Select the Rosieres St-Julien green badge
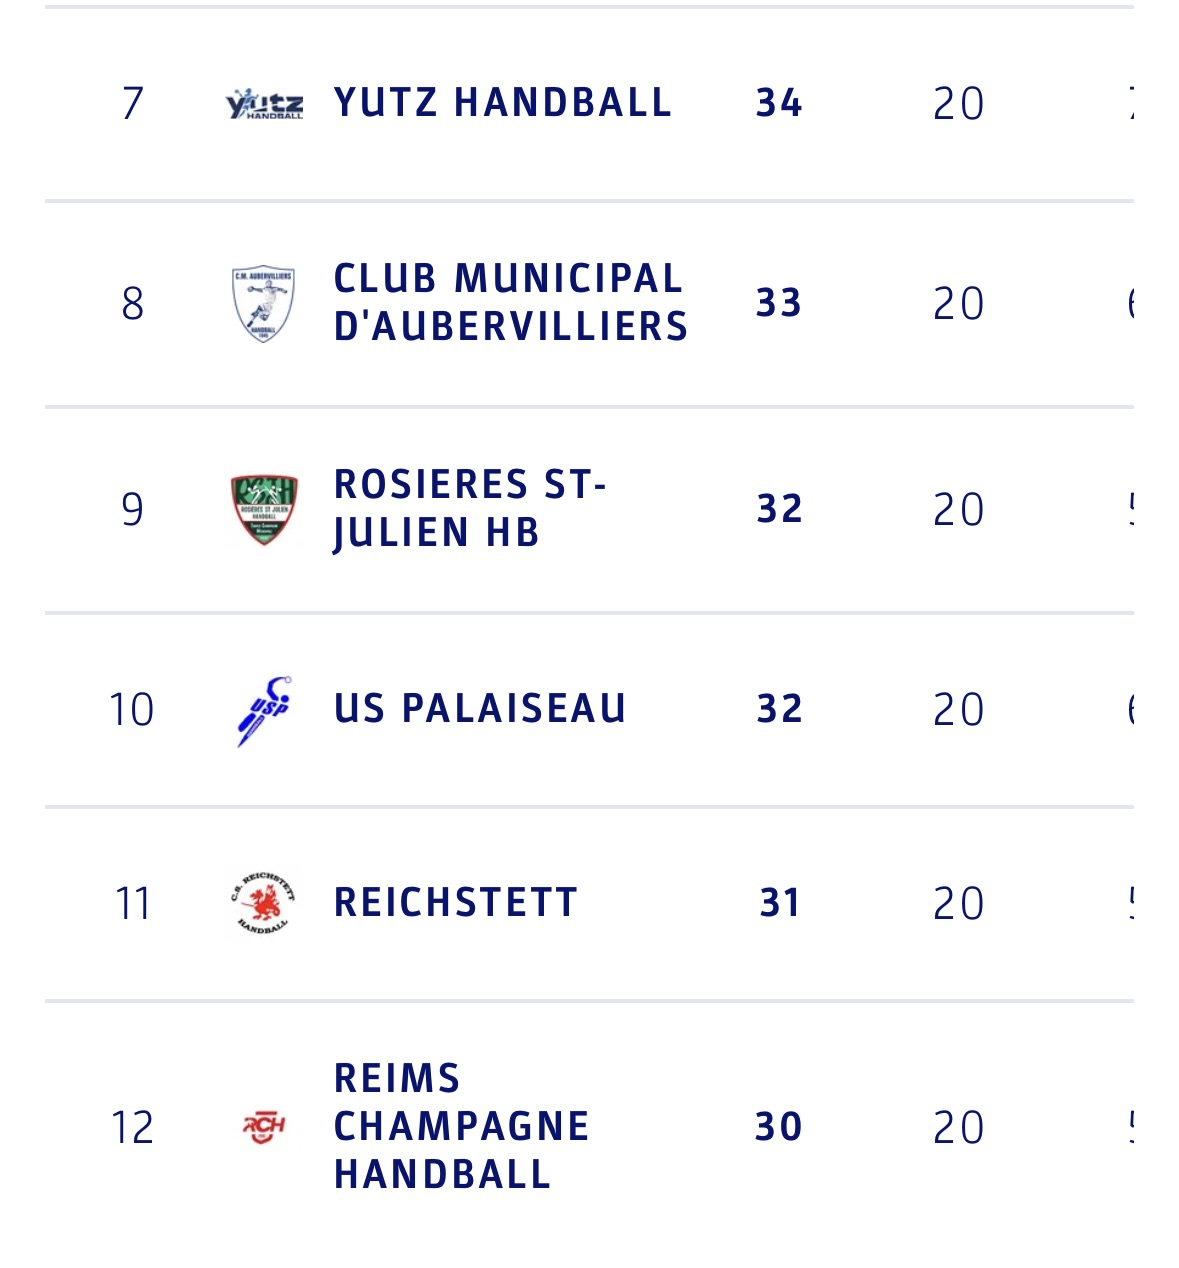The width and height of the screenshot is (1179, 1268). pyautogui.click(x=264, y=509)
